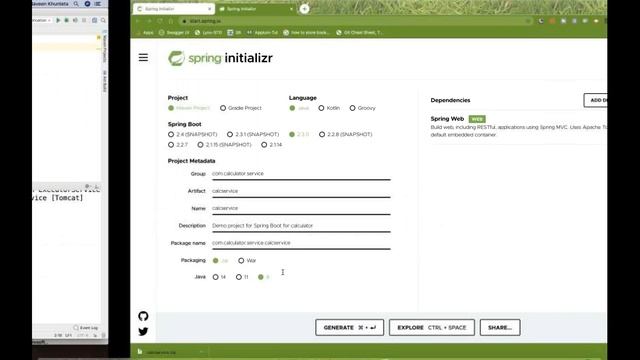Click the SHARE... button

click(500, 327)
